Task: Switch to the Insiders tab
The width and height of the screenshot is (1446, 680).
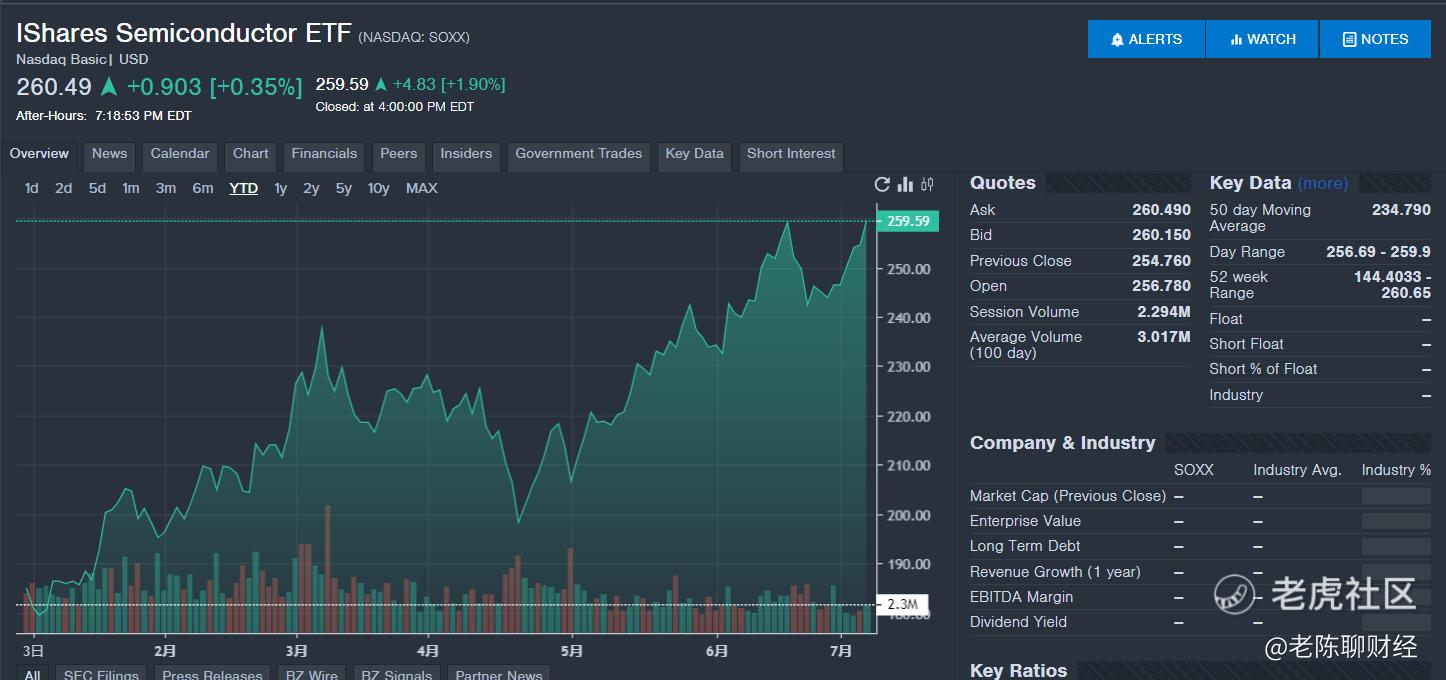Action: pyautogui.click(x=466, y=154)
